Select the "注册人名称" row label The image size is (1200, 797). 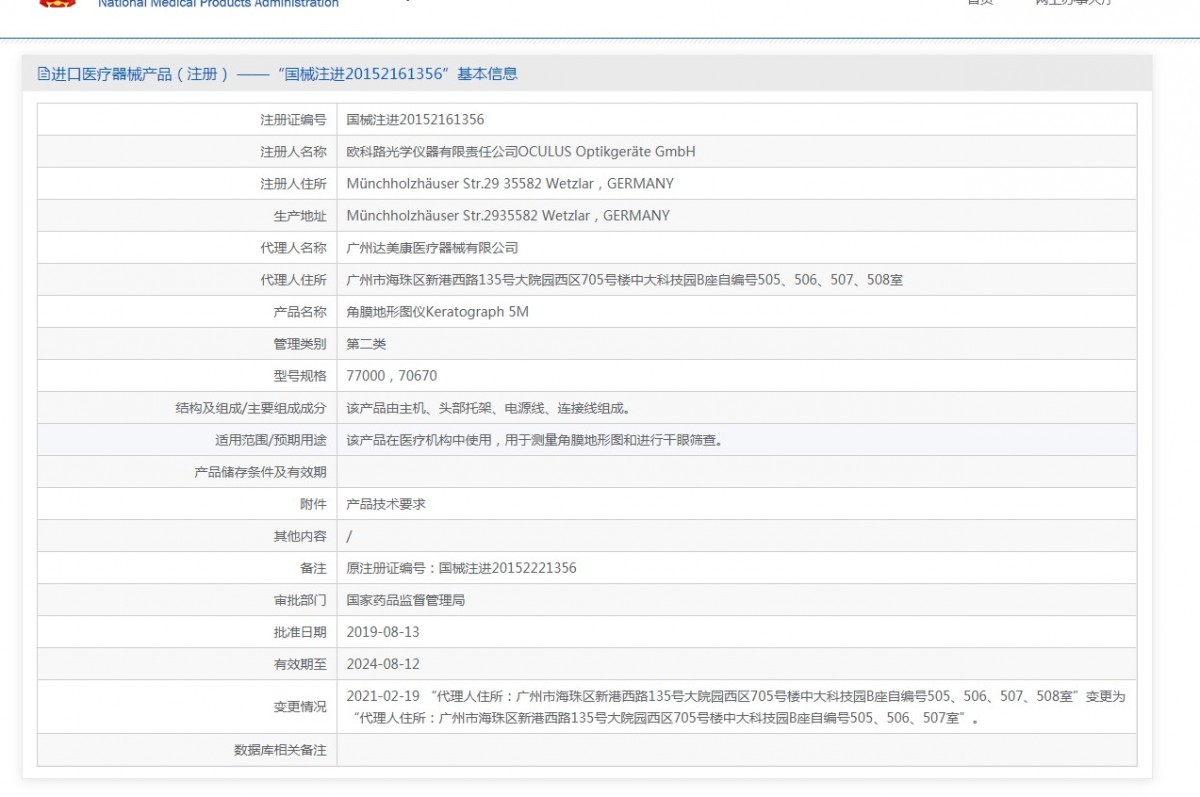click(x=293, y=152)
